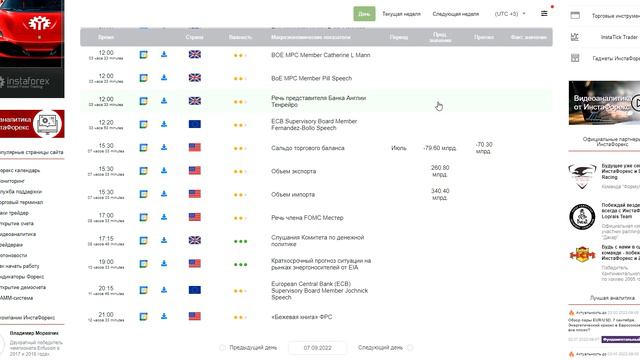Open the Торговый терминал sidebar link

(x=21, y=202)
